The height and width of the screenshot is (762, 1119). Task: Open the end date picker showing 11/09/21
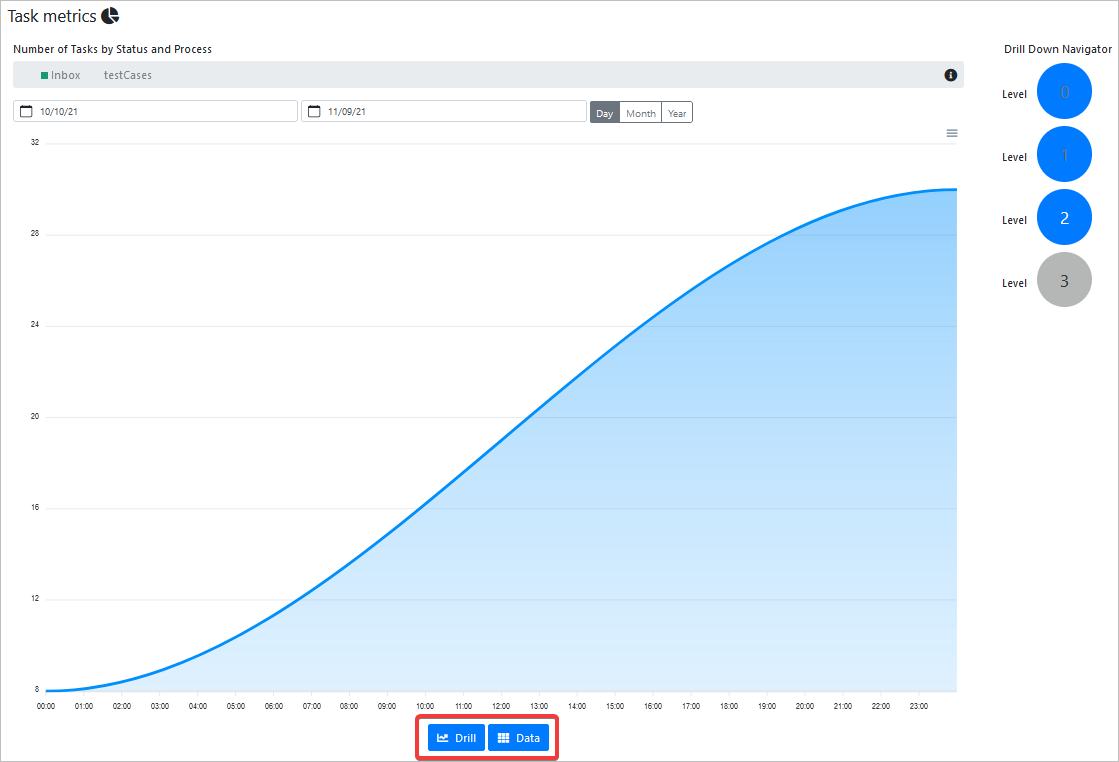pos(450,112)
